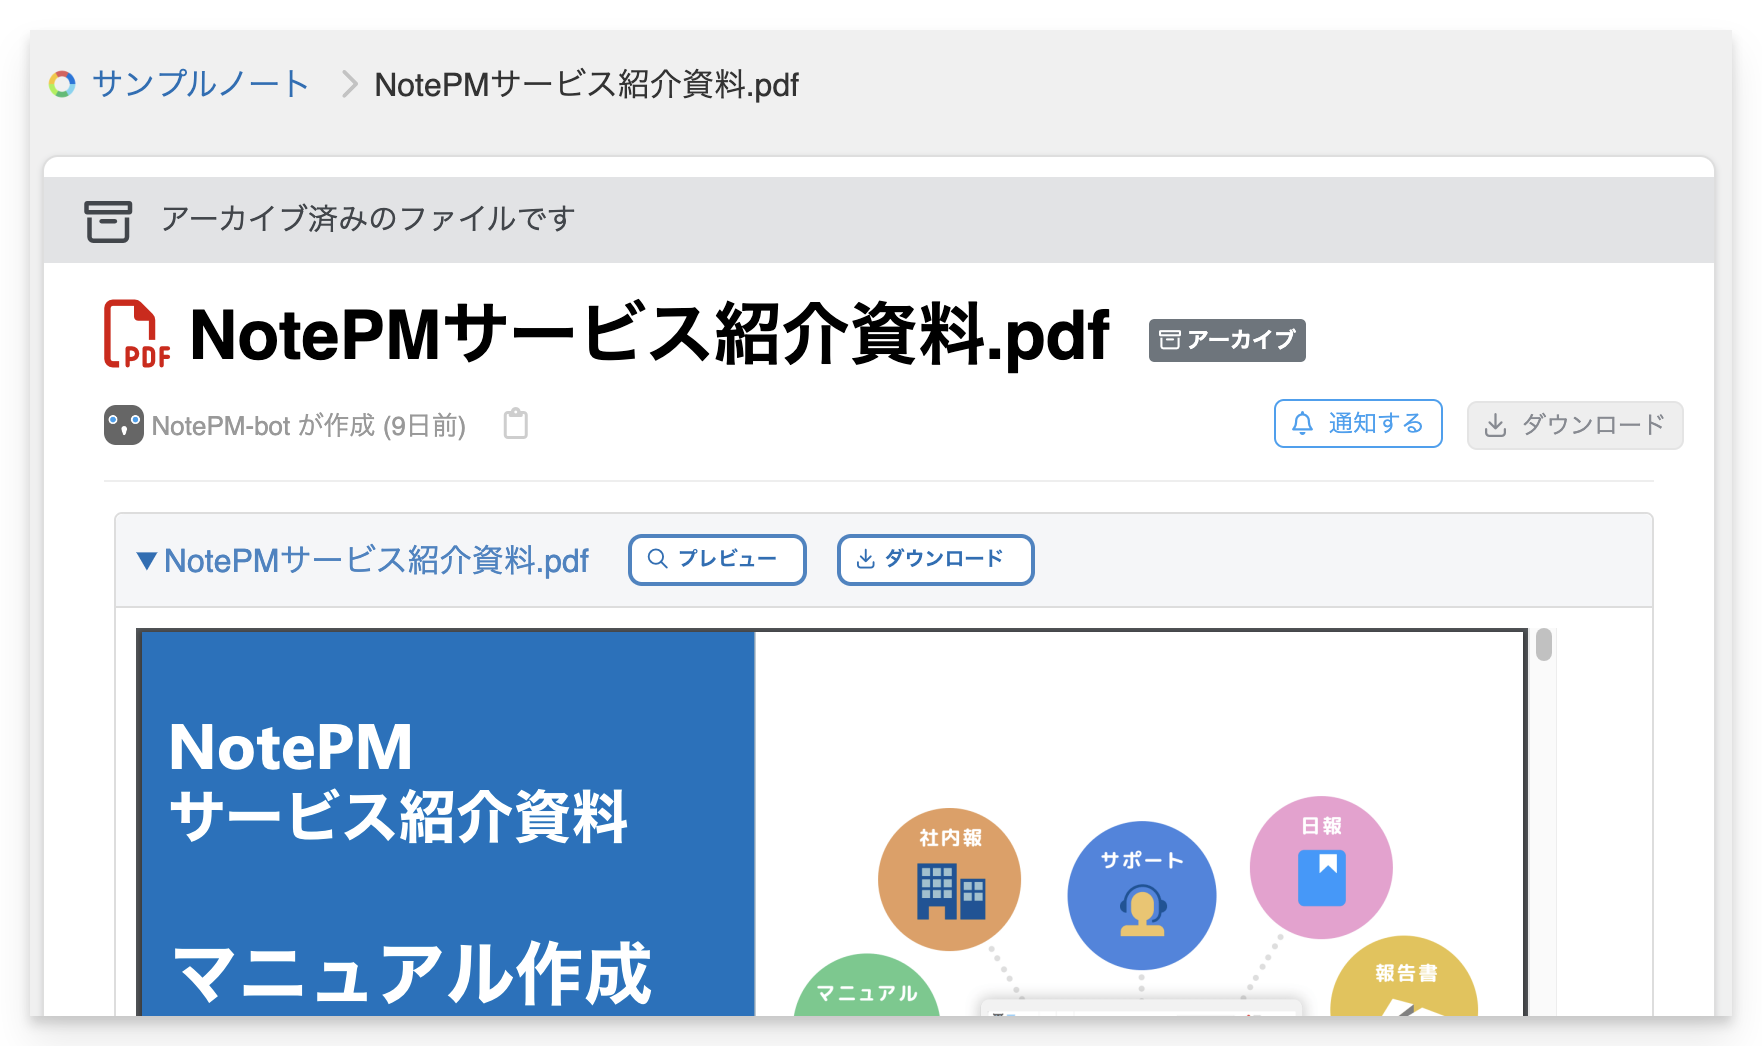Click the マニュアル green circle in preview
Image resolution: width=1762 pixels, height=1046 pixels.
point(867,985)
